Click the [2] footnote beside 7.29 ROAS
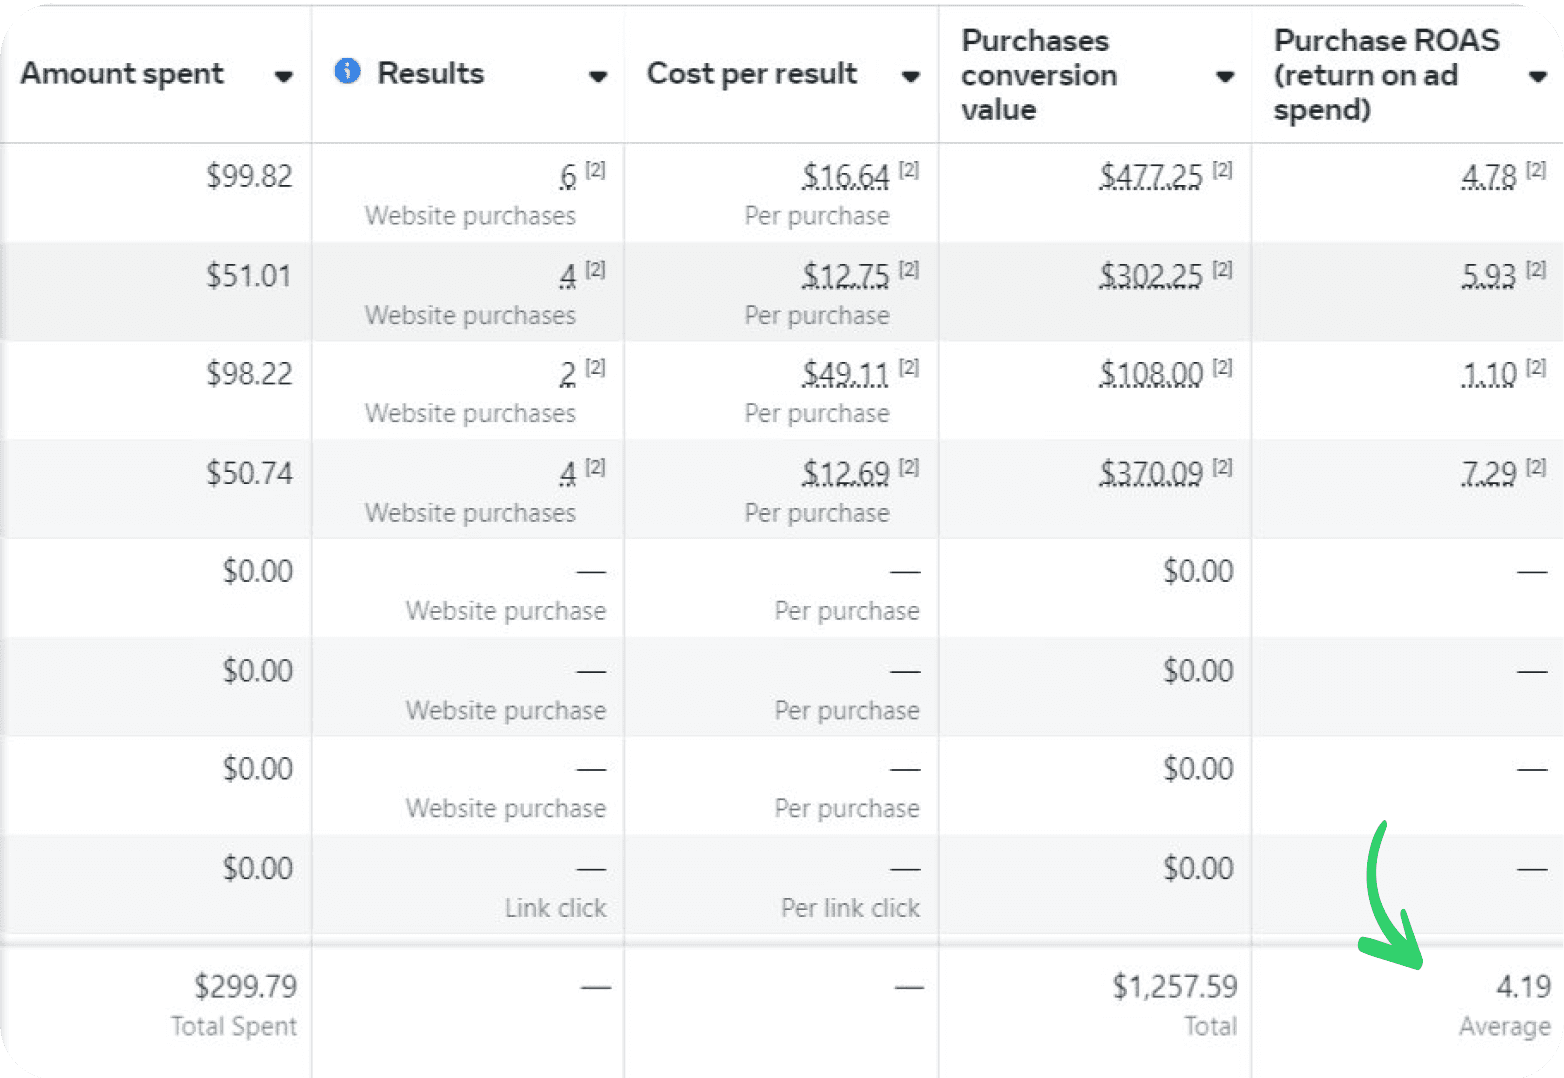1564x1078 pixels. 1536,467
